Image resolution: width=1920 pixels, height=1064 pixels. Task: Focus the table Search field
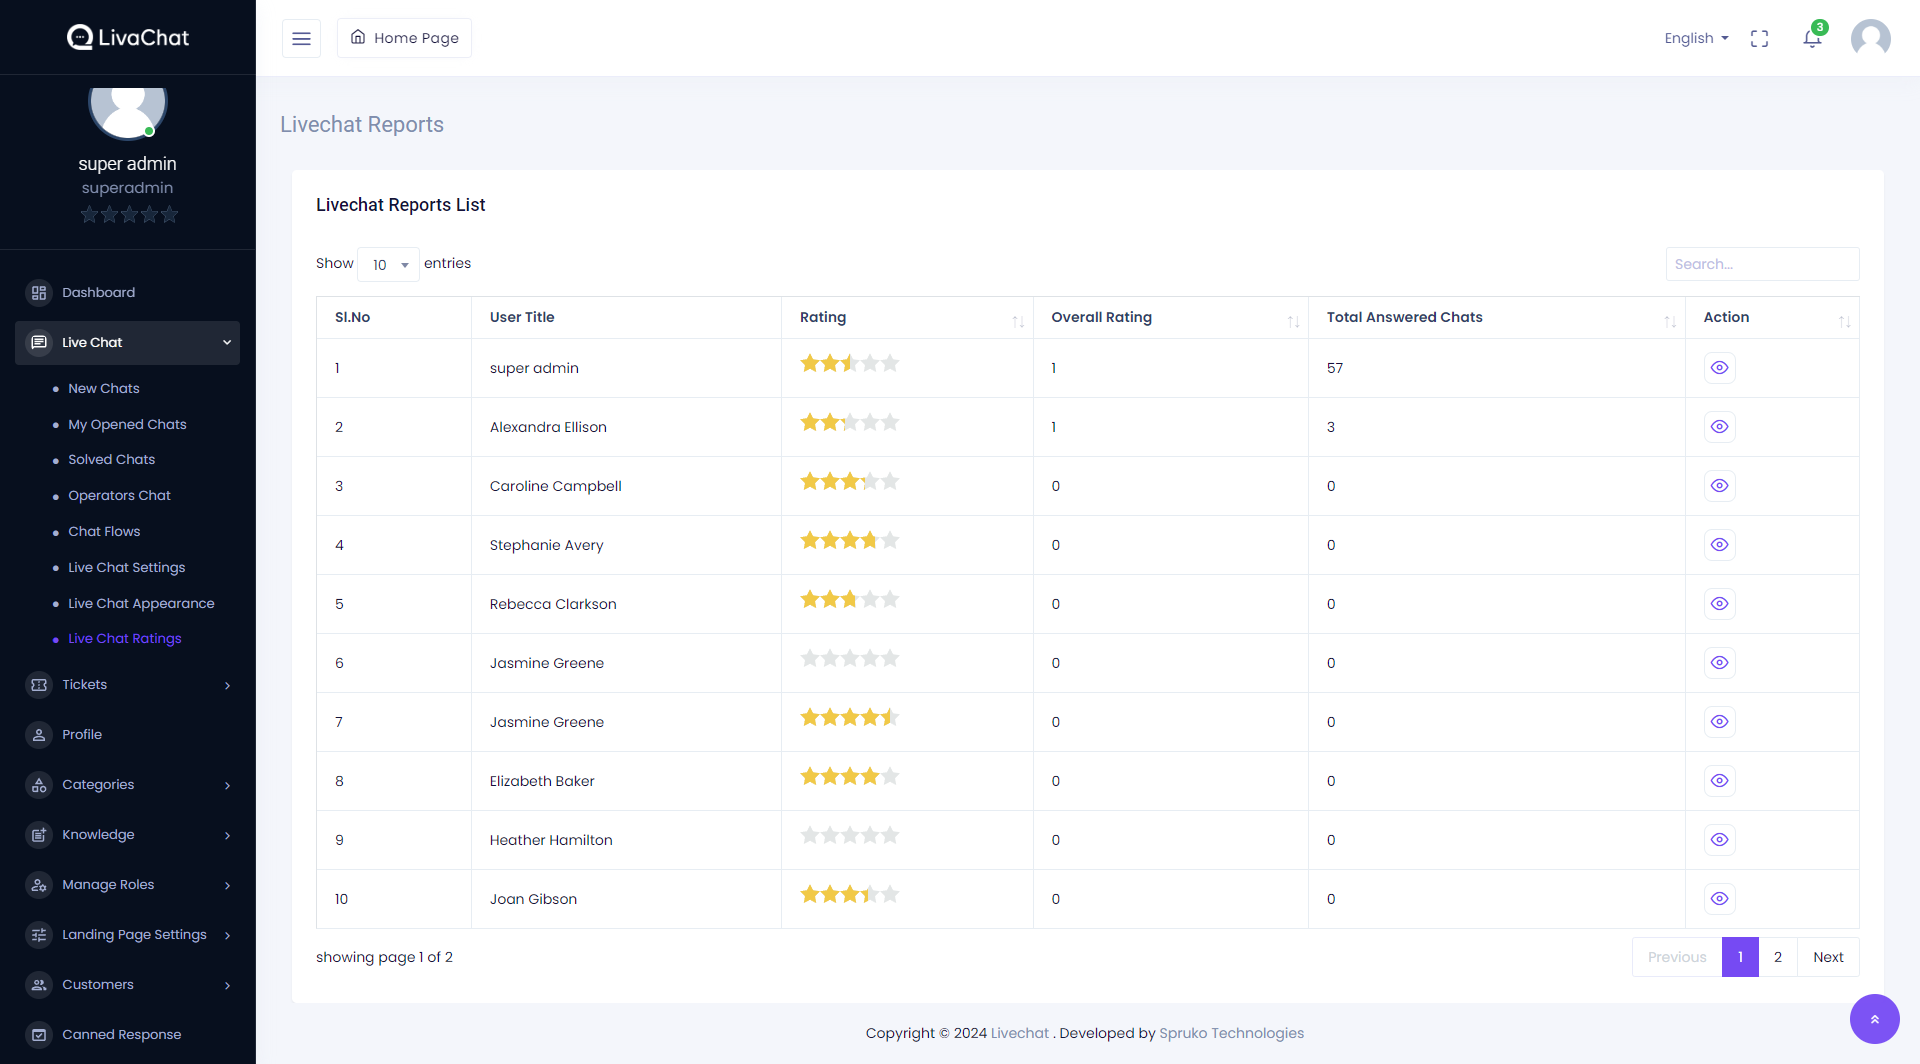[x=1762, y=264]
